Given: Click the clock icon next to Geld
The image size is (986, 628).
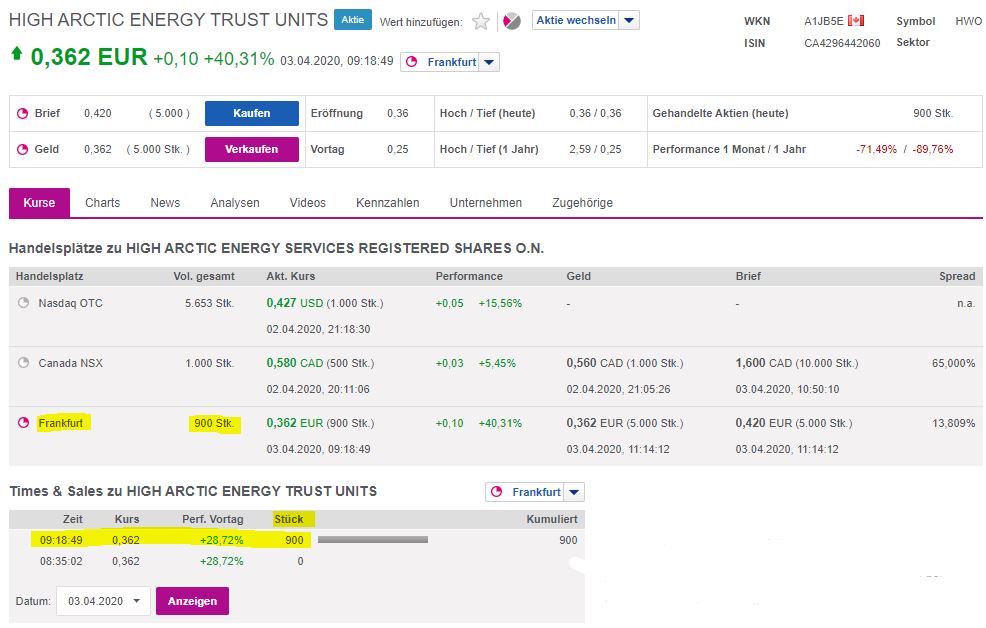Looking at the screenshot, I should coord(22,150).
